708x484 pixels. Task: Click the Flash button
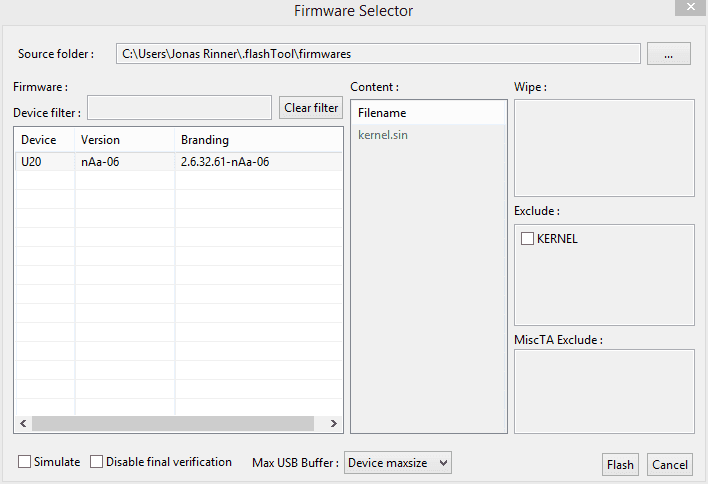pos(620,465)
